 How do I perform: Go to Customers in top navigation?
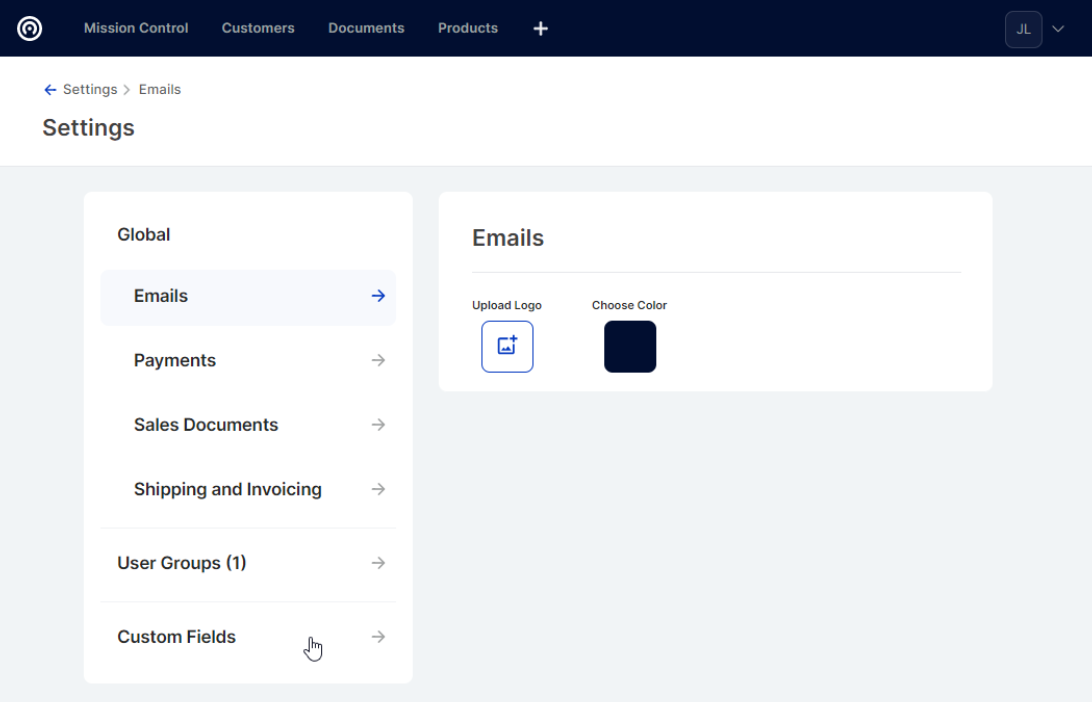point(258,29)
